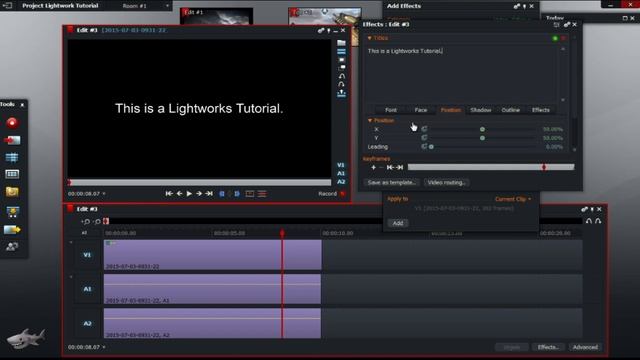Click the right curved-arrow icon atop the timeline

pyautogui.click(x=598, y=221)
